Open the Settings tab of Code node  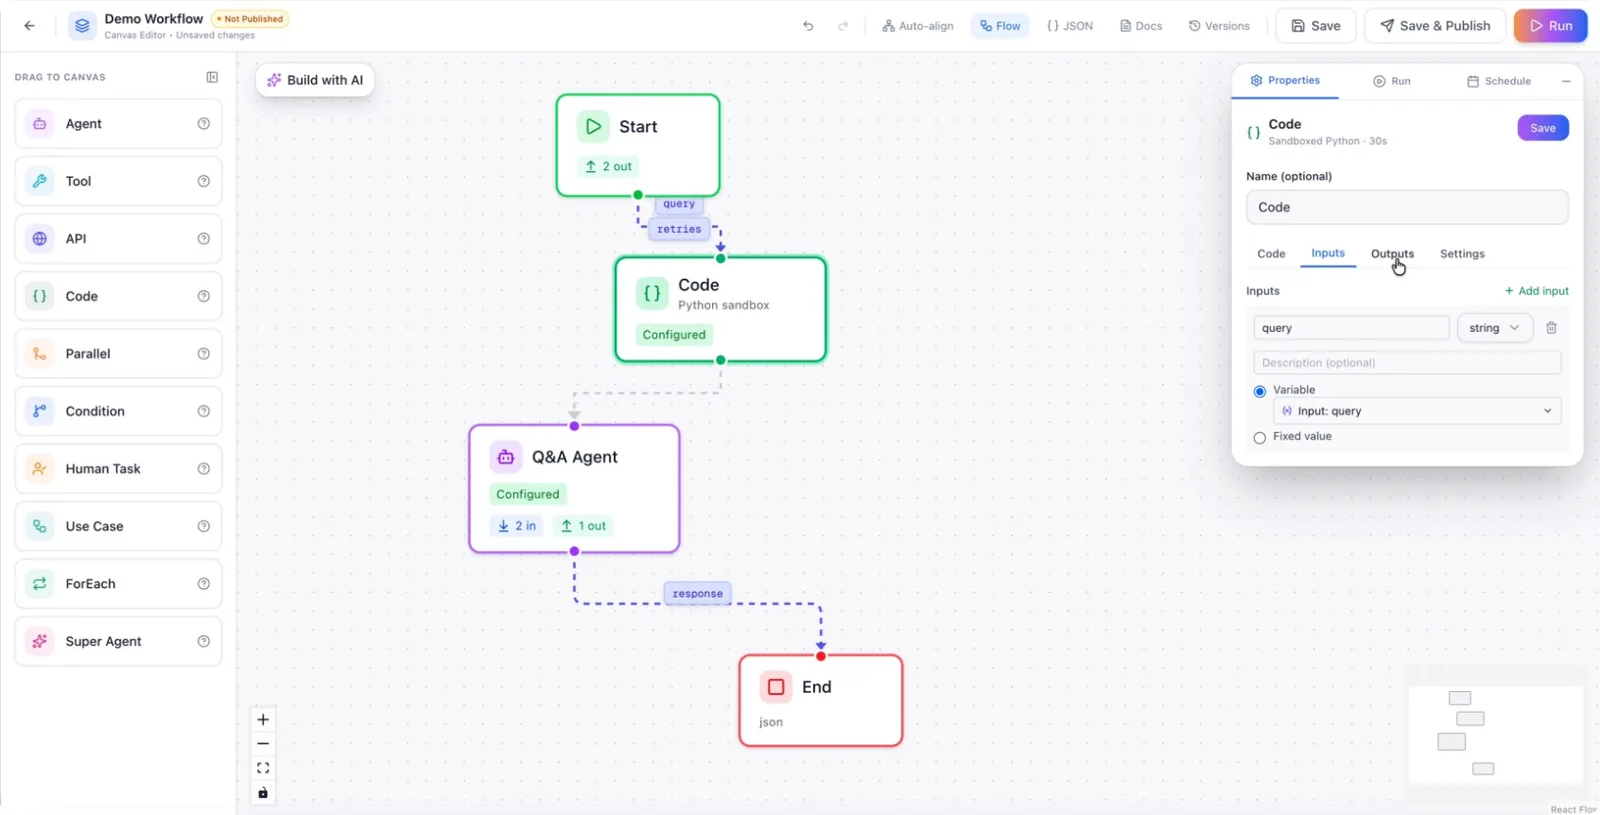click(x=1462, y=254)
